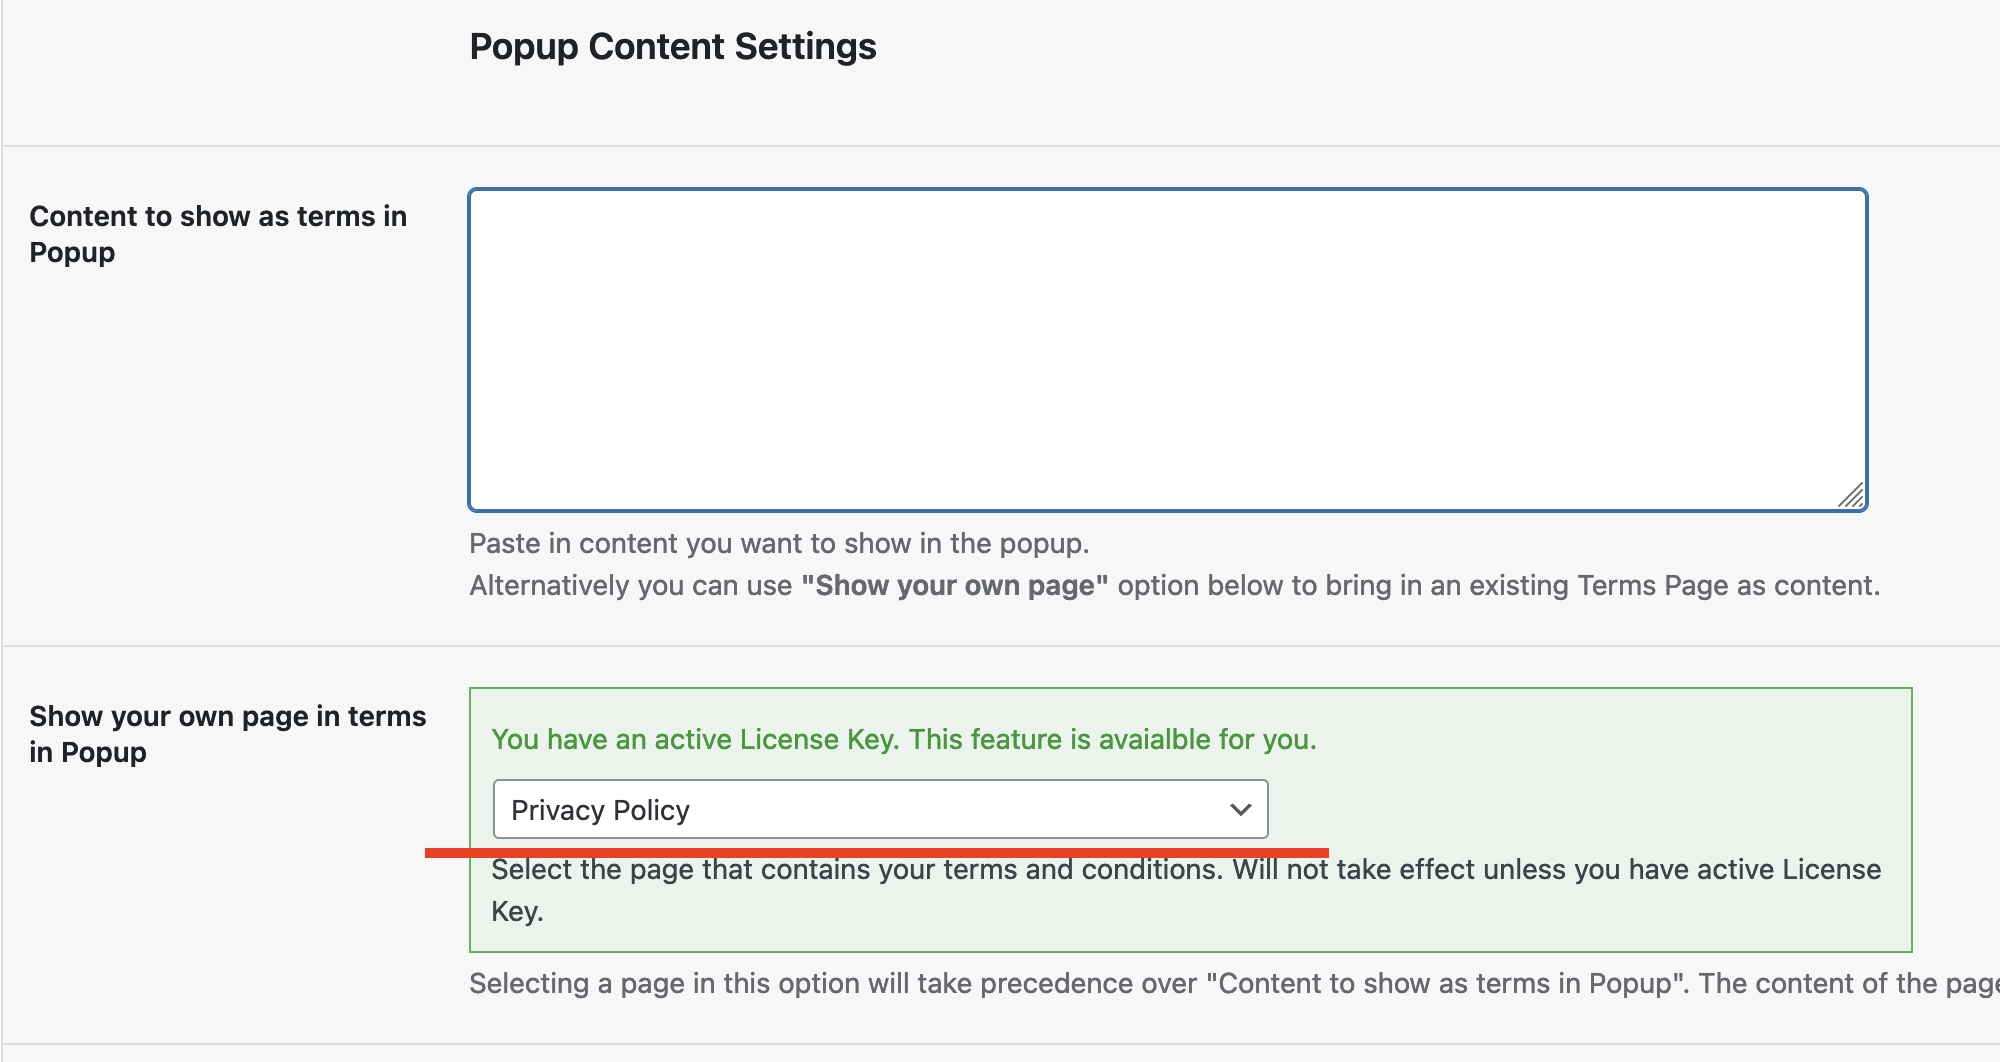
Task: Click the bold "Show your own page" text
Action: pyautogui.click(x=955, y=585)
